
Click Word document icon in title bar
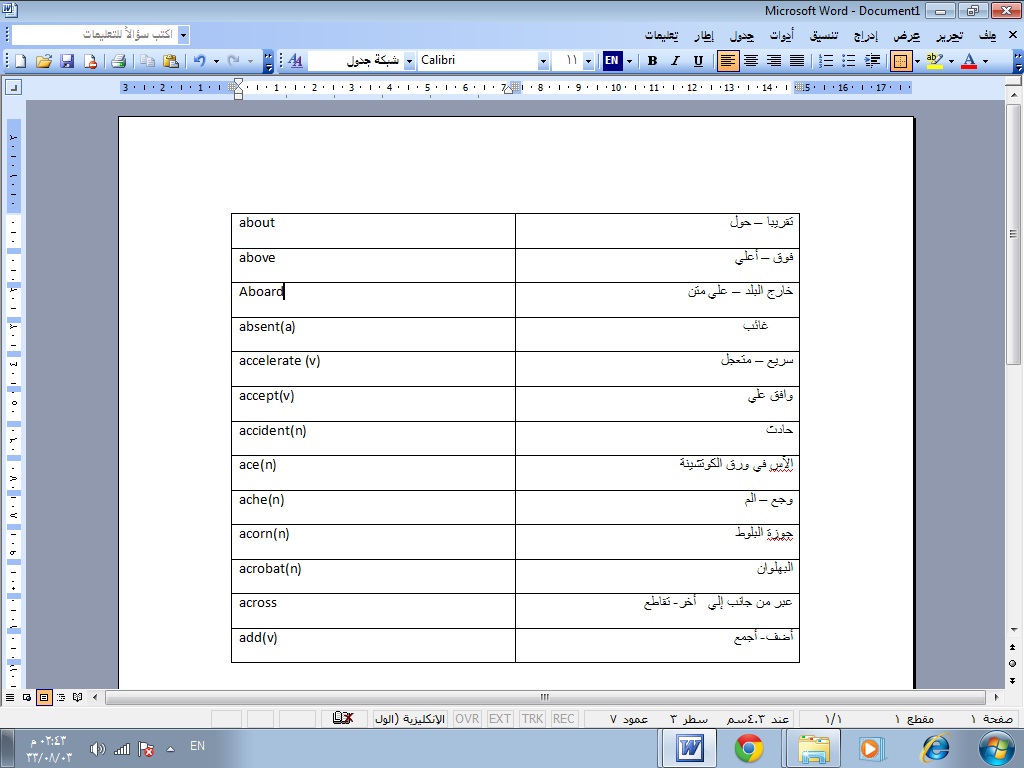click(10, 10)
